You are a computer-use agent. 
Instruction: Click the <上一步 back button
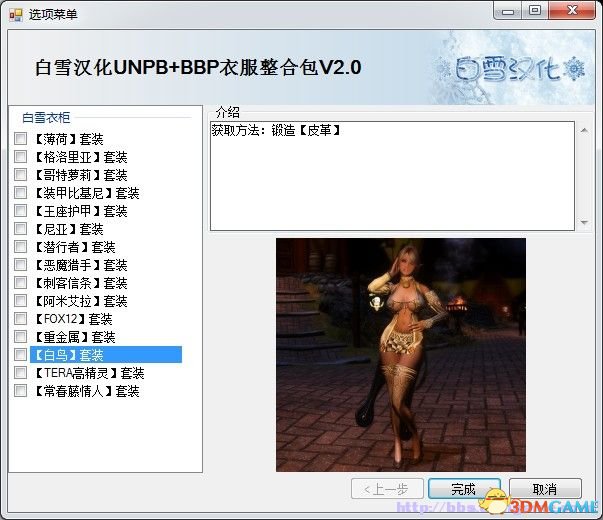(387, 489)
